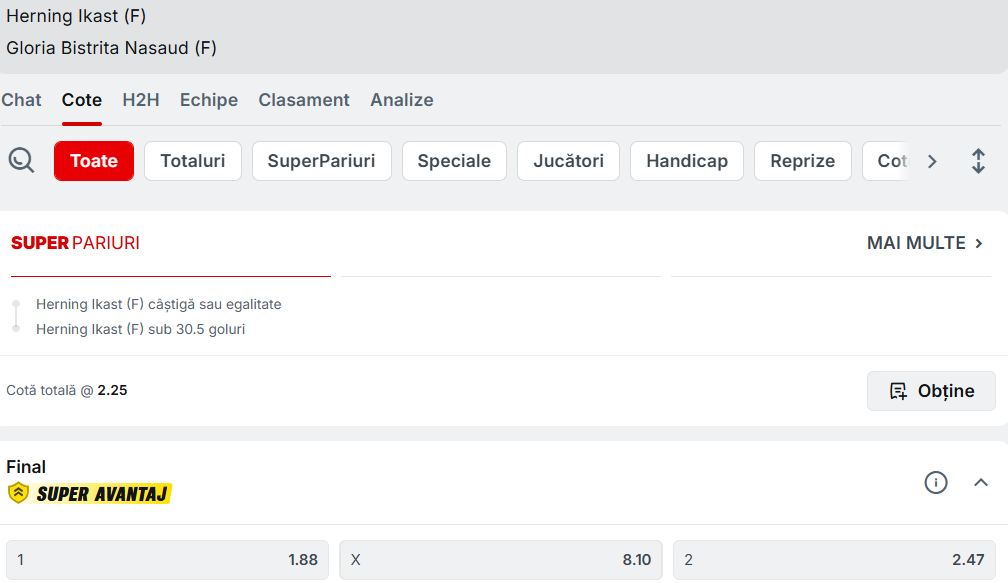Click the expand/collapse all markets arrows icon
Screen dimensions: 1008x583
point(978,161)
